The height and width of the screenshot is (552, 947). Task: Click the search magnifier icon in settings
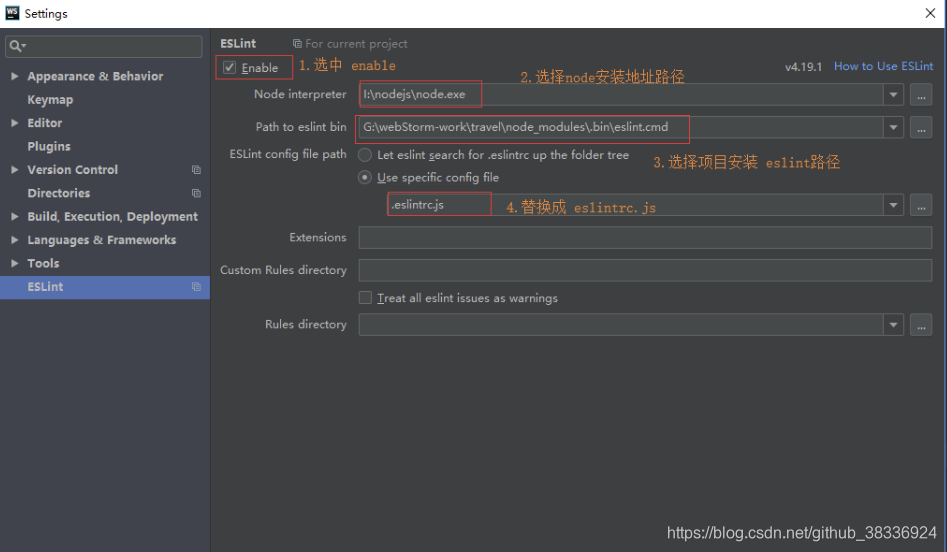(x=16, y=47)
